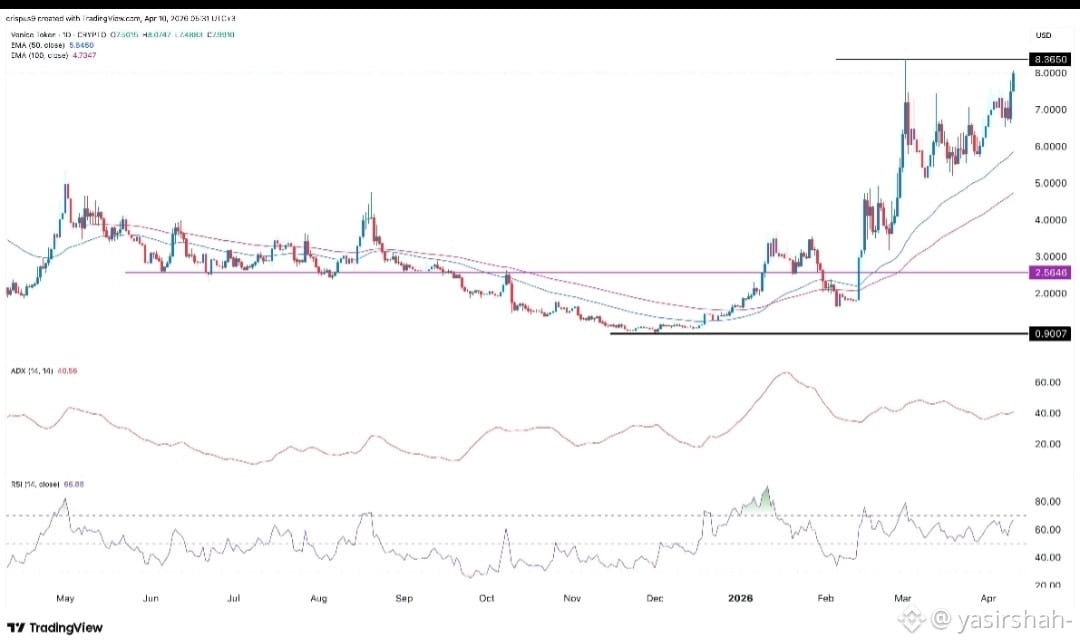Click the ADX current value reading
This screenshot has width=1080, height=644.
pyautogui.click(x=67, y=371)
